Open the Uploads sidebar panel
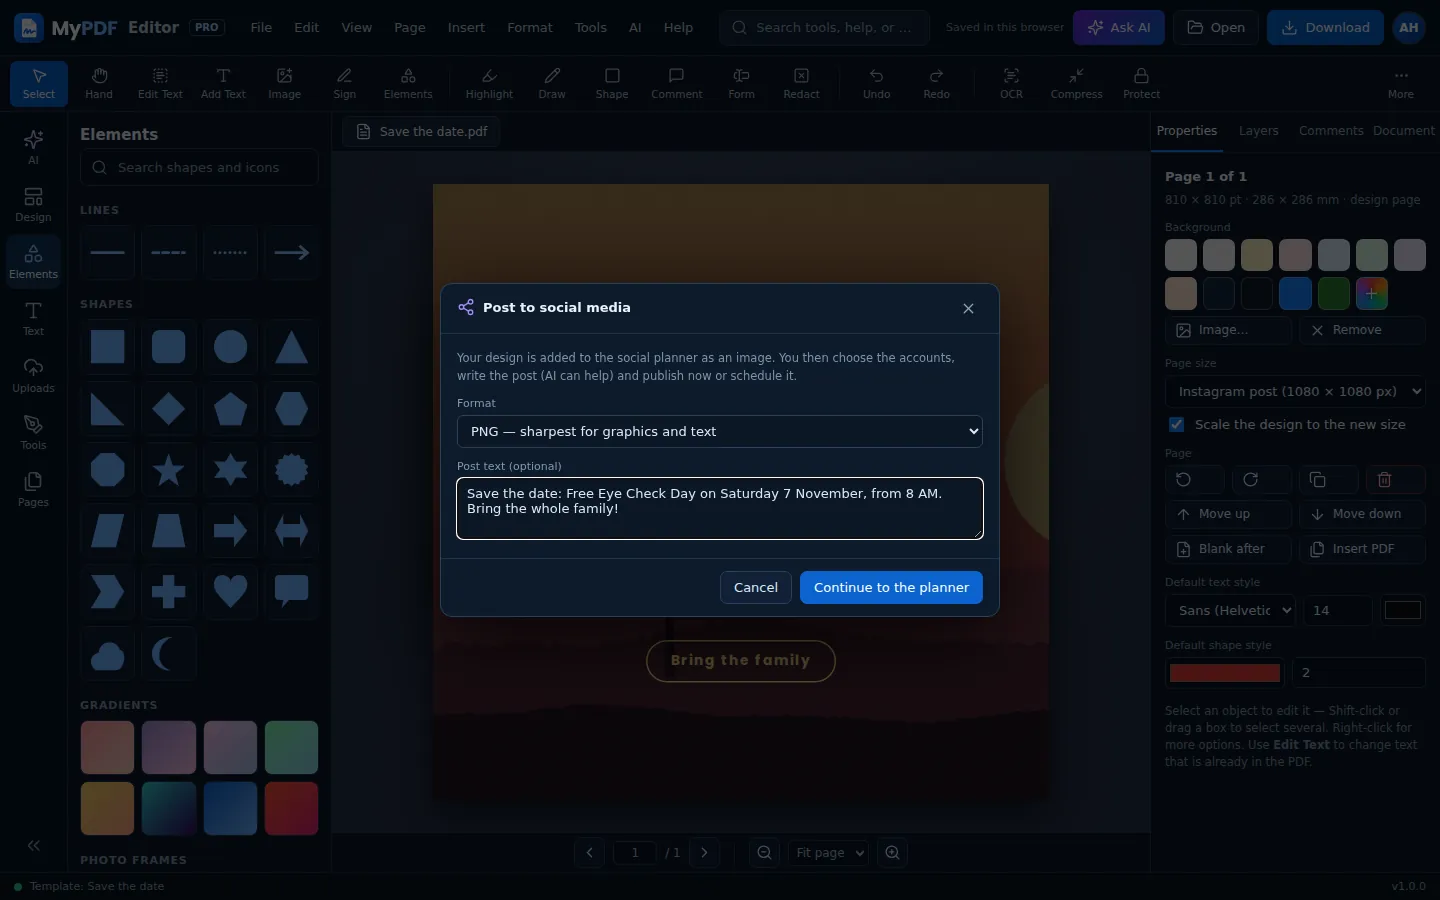The width and height of the screenshot is (1440, 900). [33, 375]
